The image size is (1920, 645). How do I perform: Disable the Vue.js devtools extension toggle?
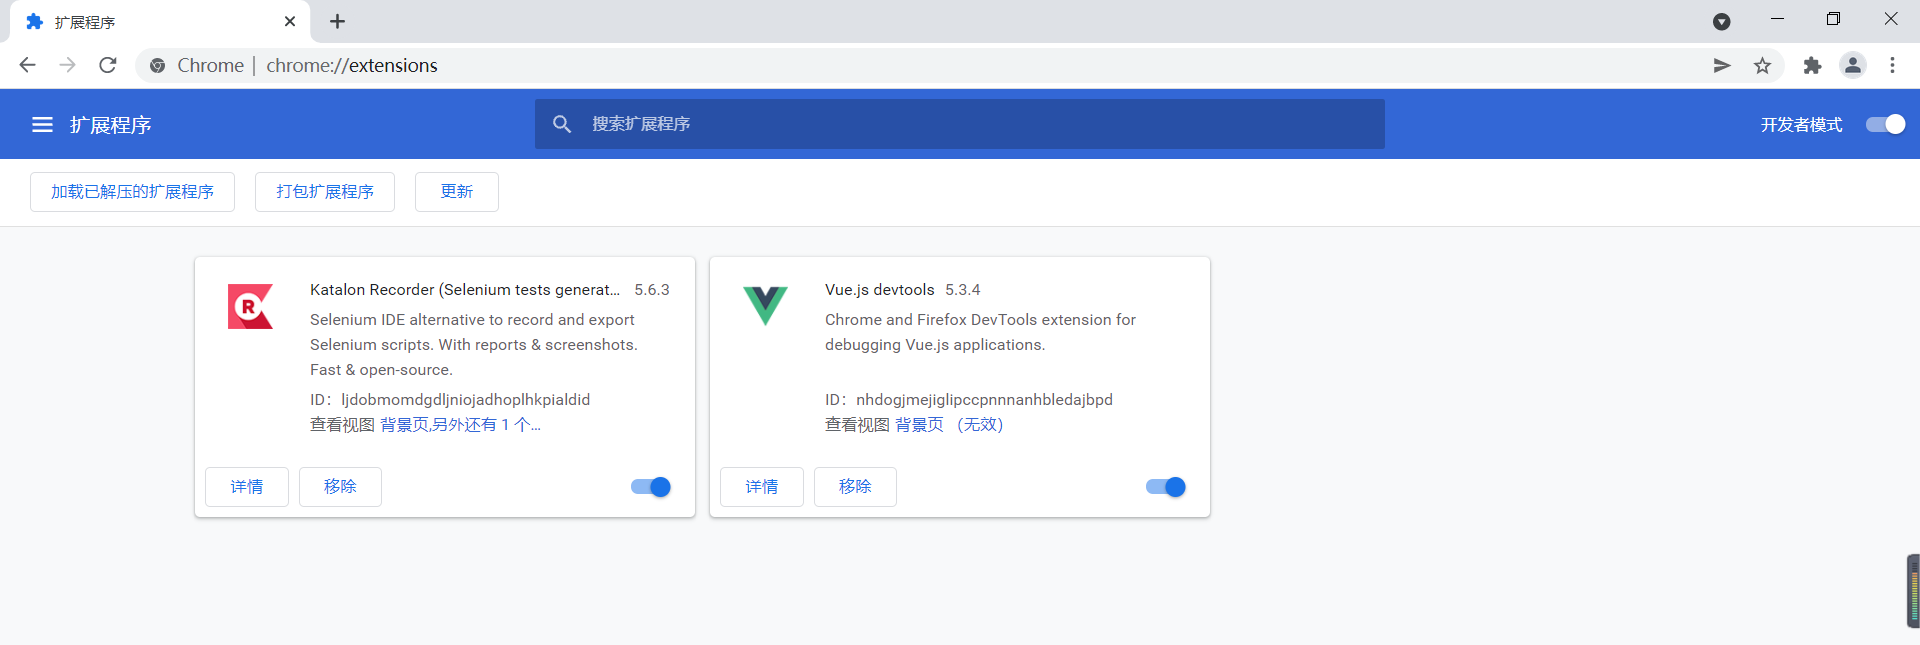click(1166, 487)
